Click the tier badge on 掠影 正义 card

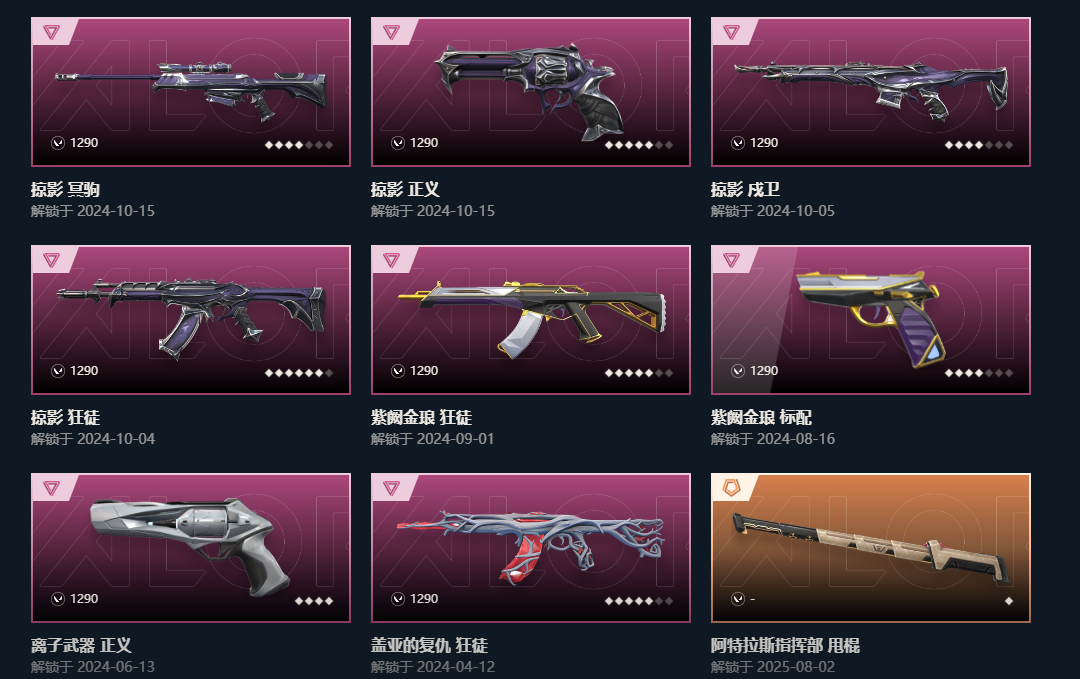(x=391, y=32)
